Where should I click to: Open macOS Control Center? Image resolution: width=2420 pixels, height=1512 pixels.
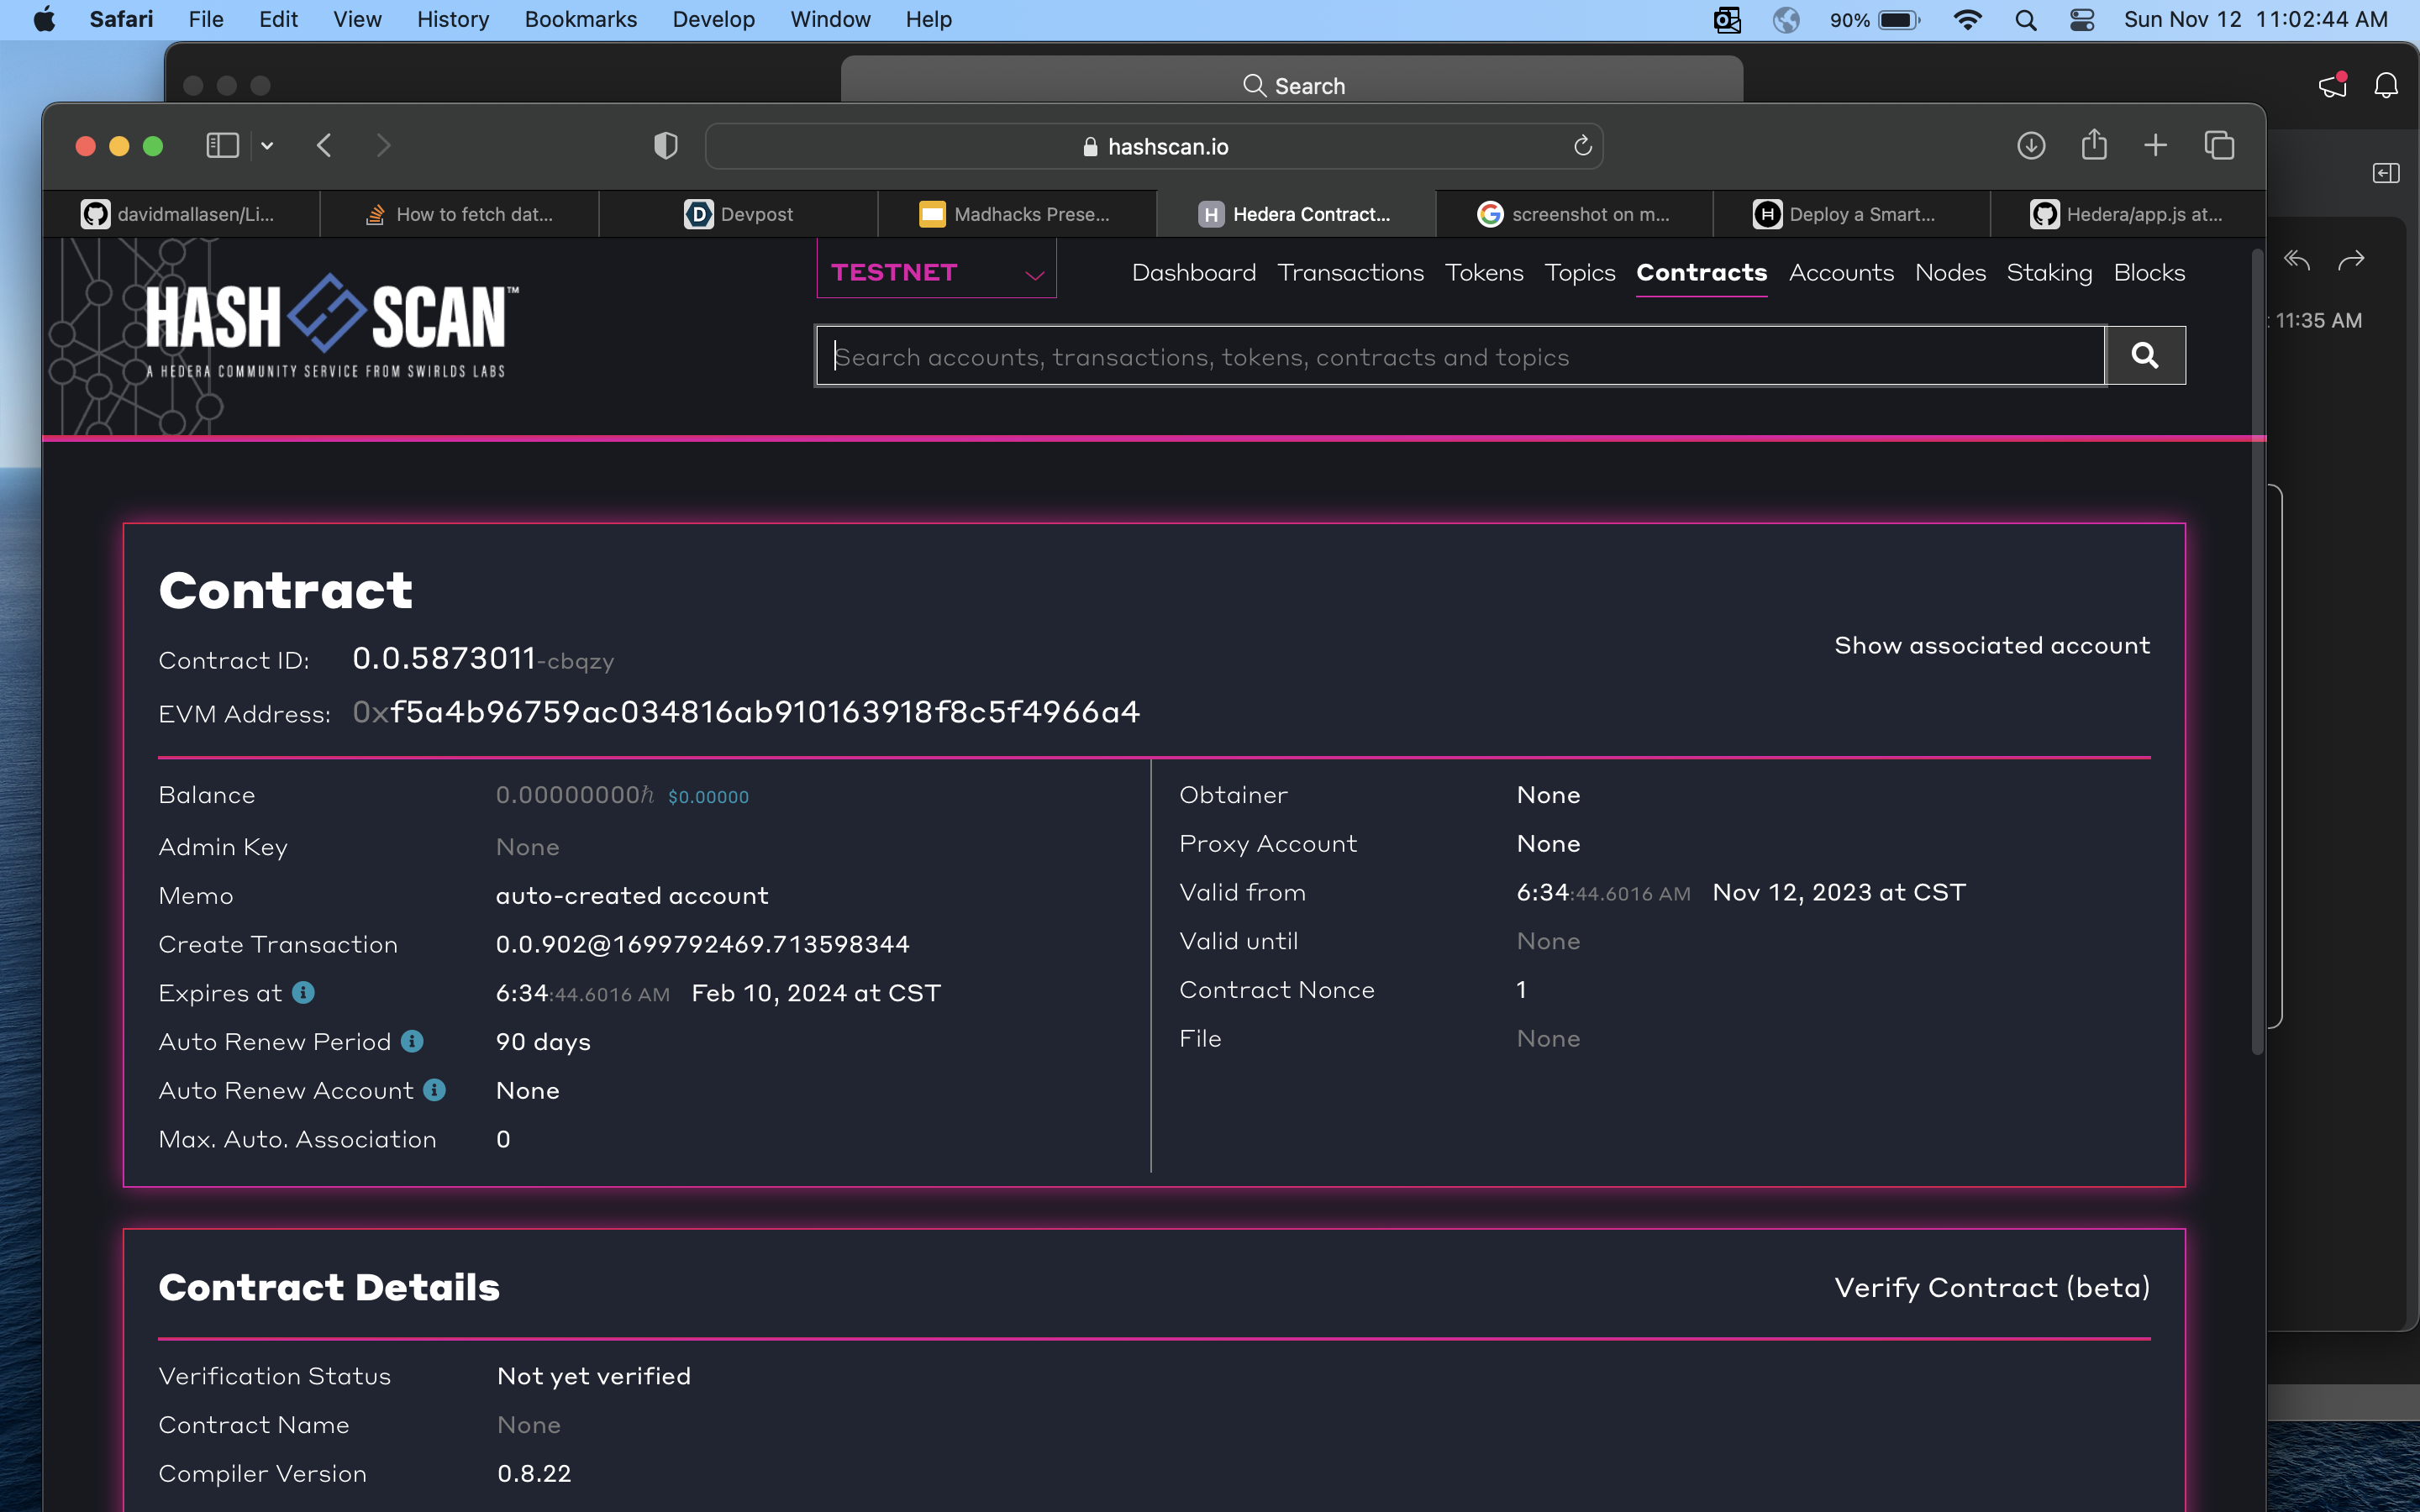[2082, 20]
